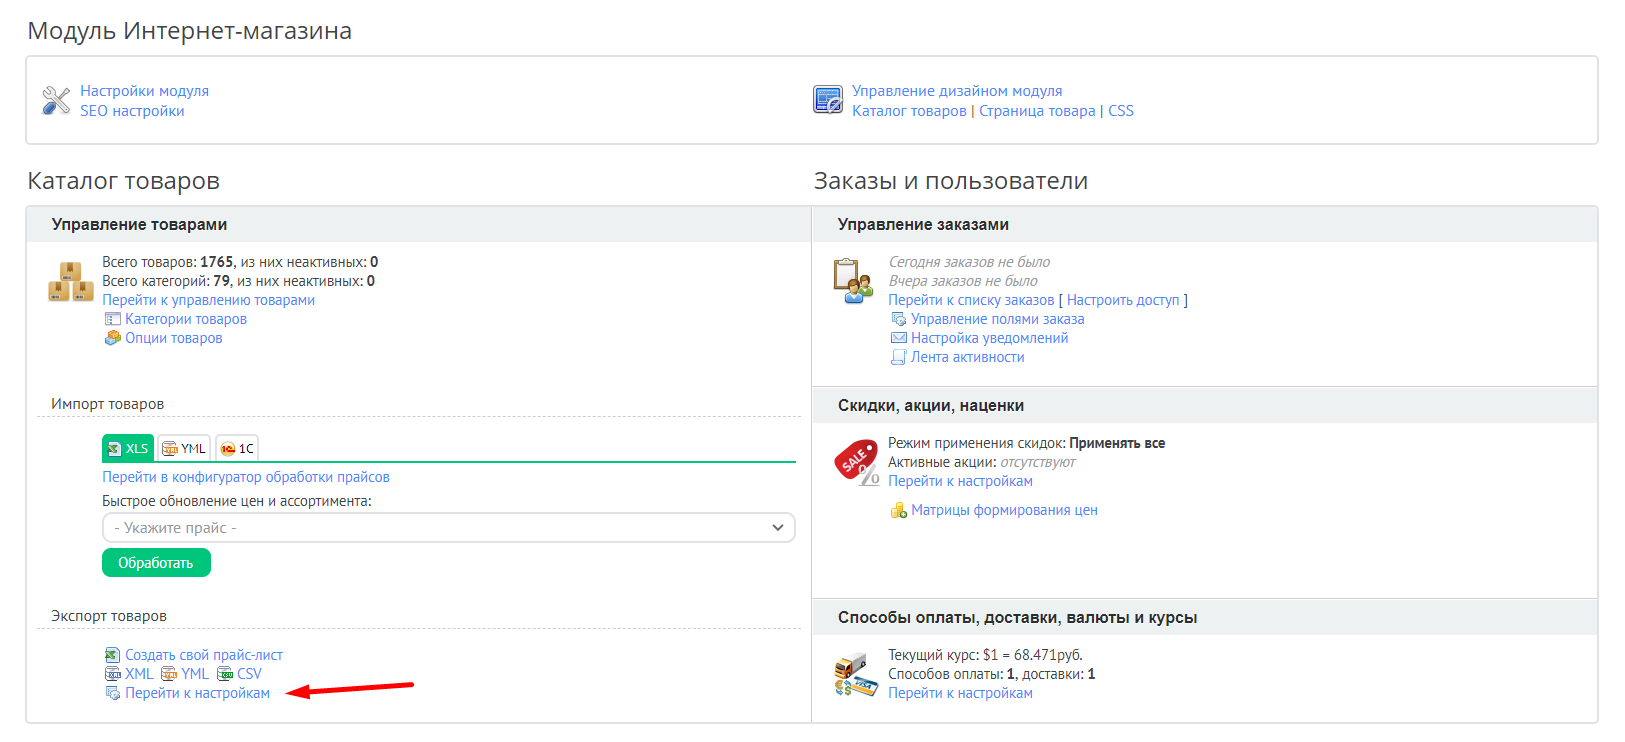Click the price matrix coins icon

[898, 510]
